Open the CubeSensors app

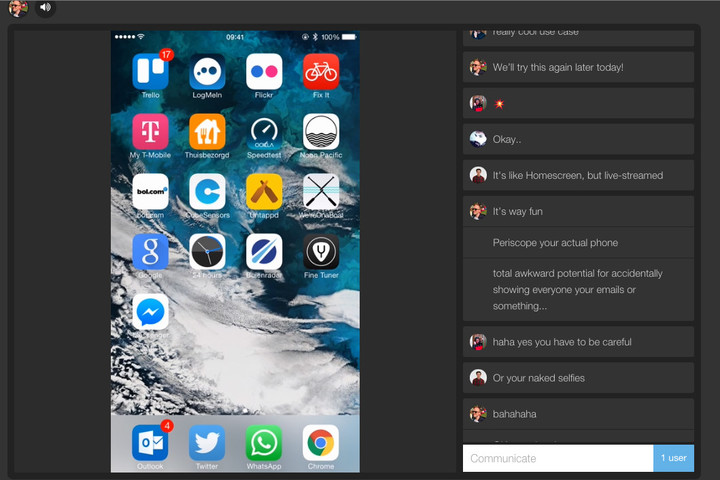point(207,192)
